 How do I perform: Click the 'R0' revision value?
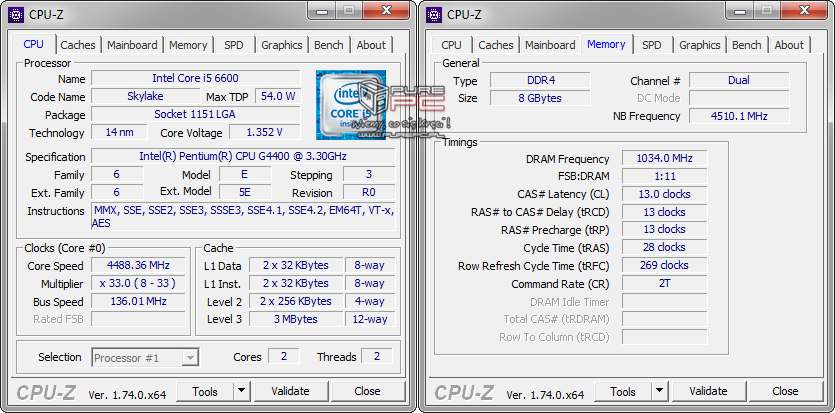click(x=369, y=192)
